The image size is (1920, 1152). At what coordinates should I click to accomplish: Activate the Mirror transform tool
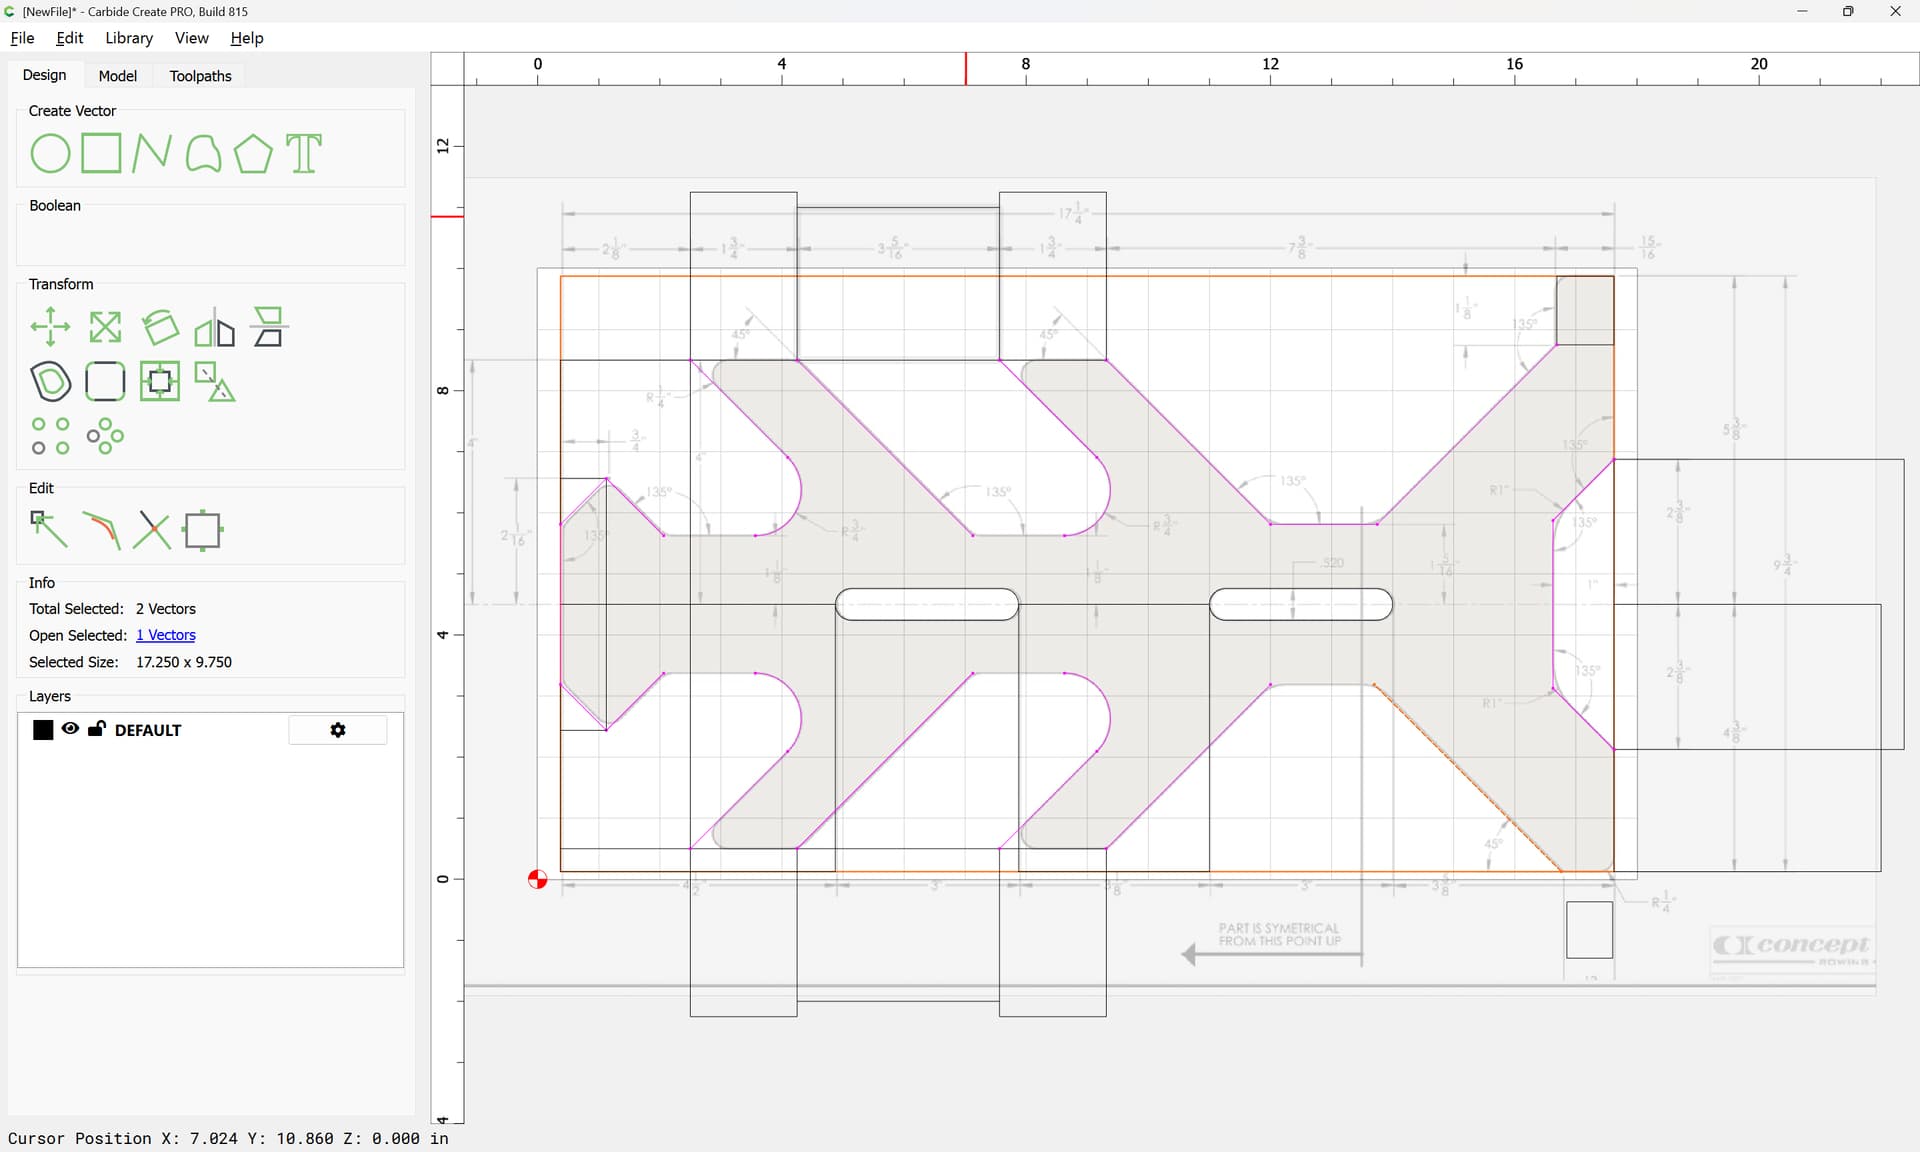(214, 327)
